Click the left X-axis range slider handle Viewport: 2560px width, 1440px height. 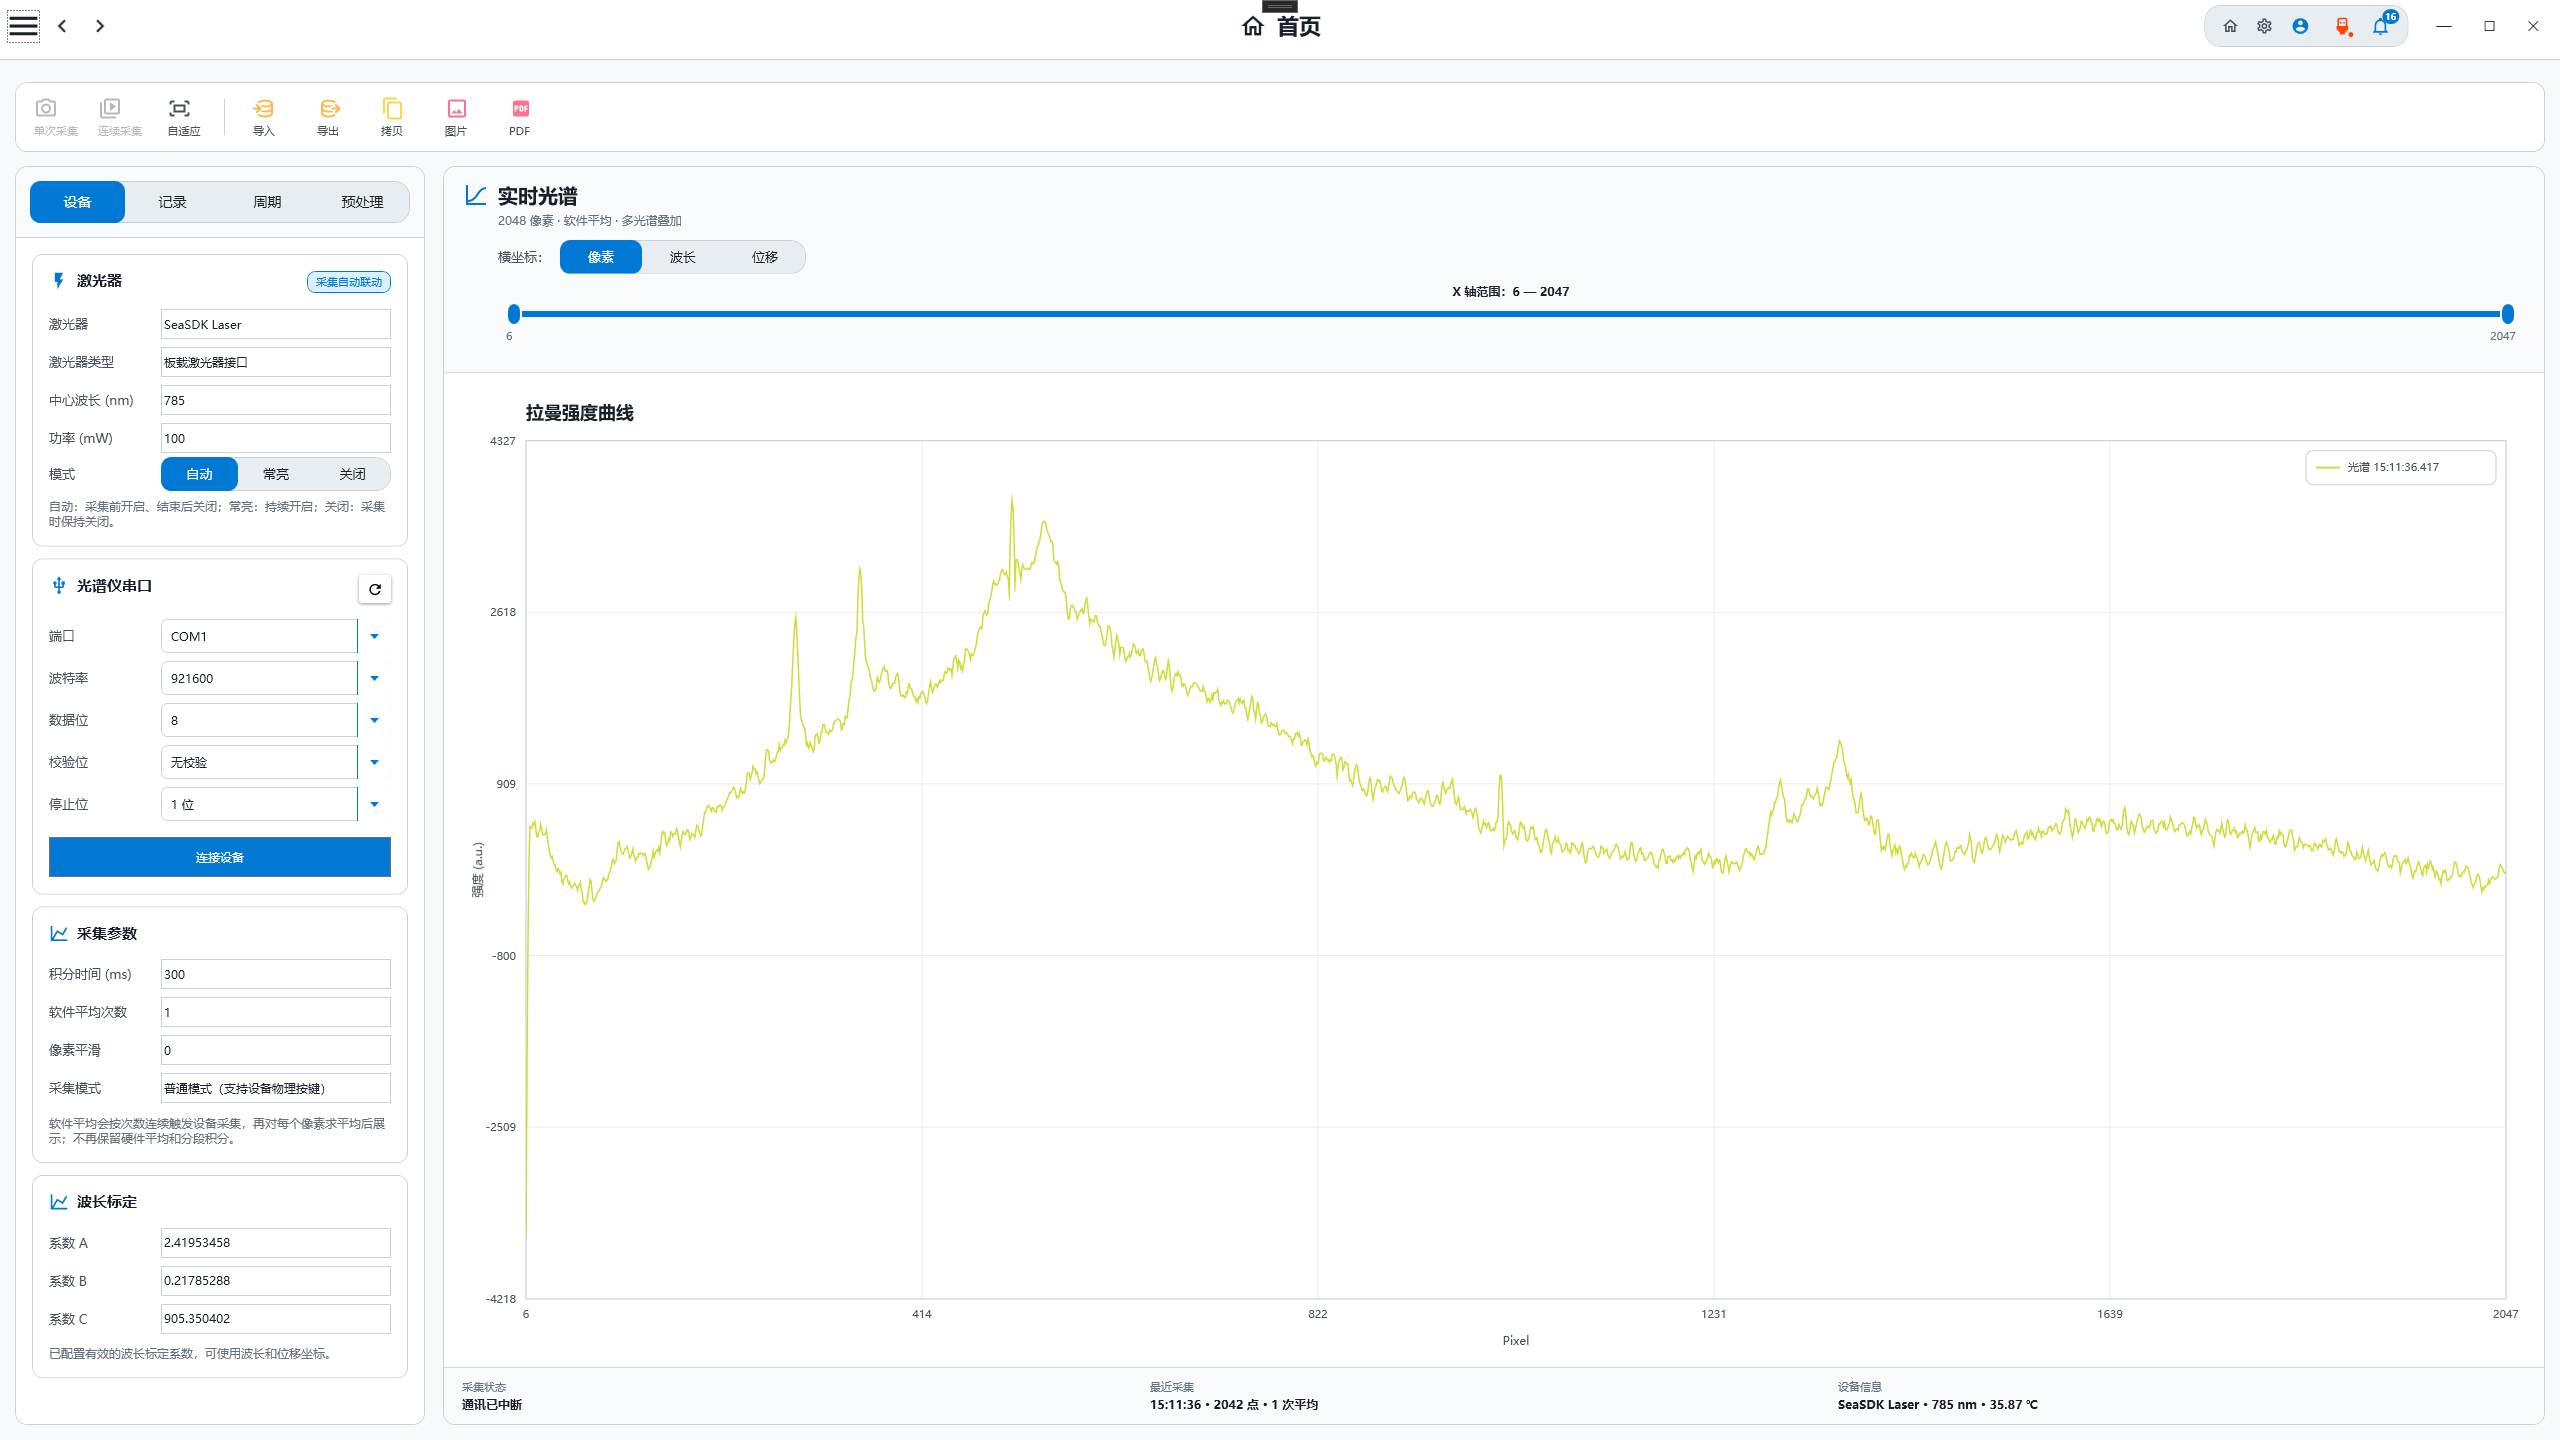[x=514, y=314]
